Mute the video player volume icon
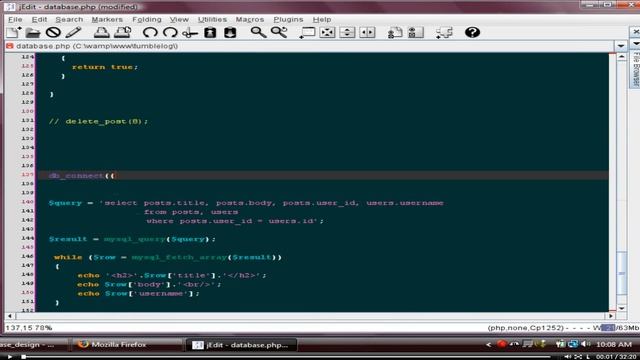 coord(568,357)
